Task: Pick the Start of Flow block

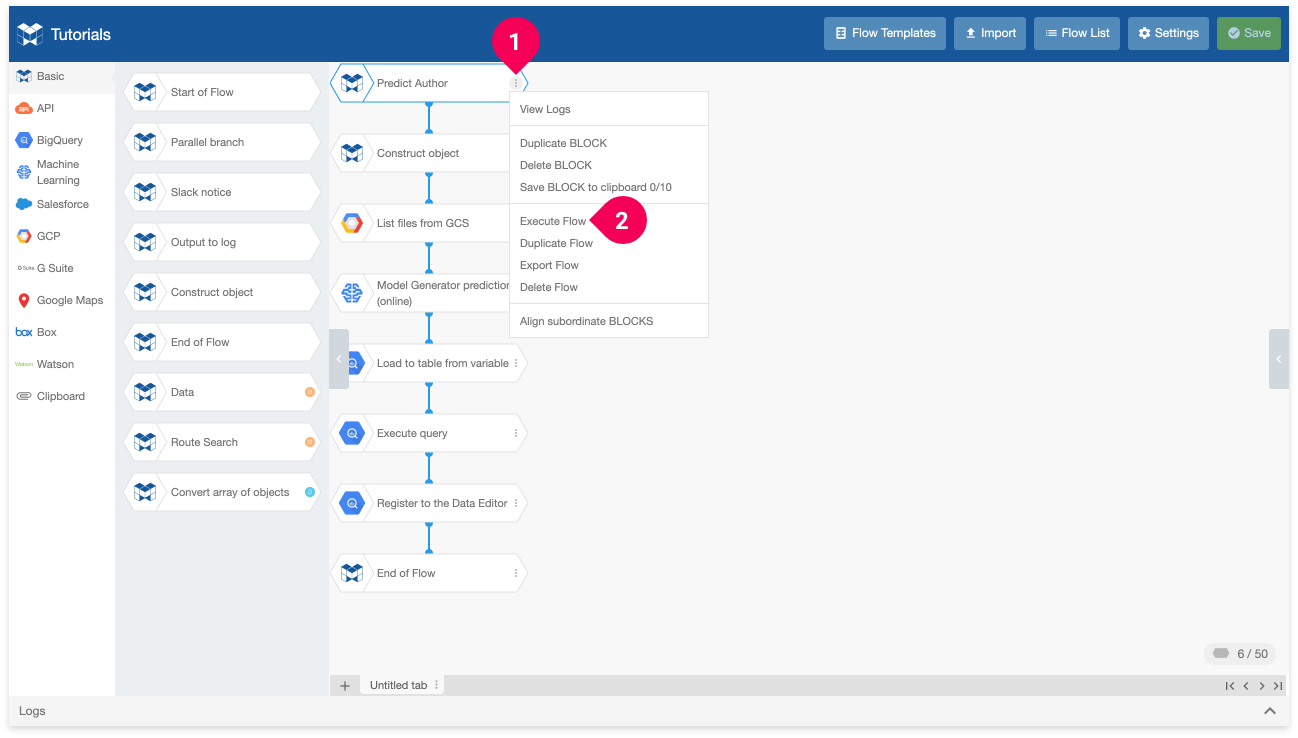Action: point(222,92)
